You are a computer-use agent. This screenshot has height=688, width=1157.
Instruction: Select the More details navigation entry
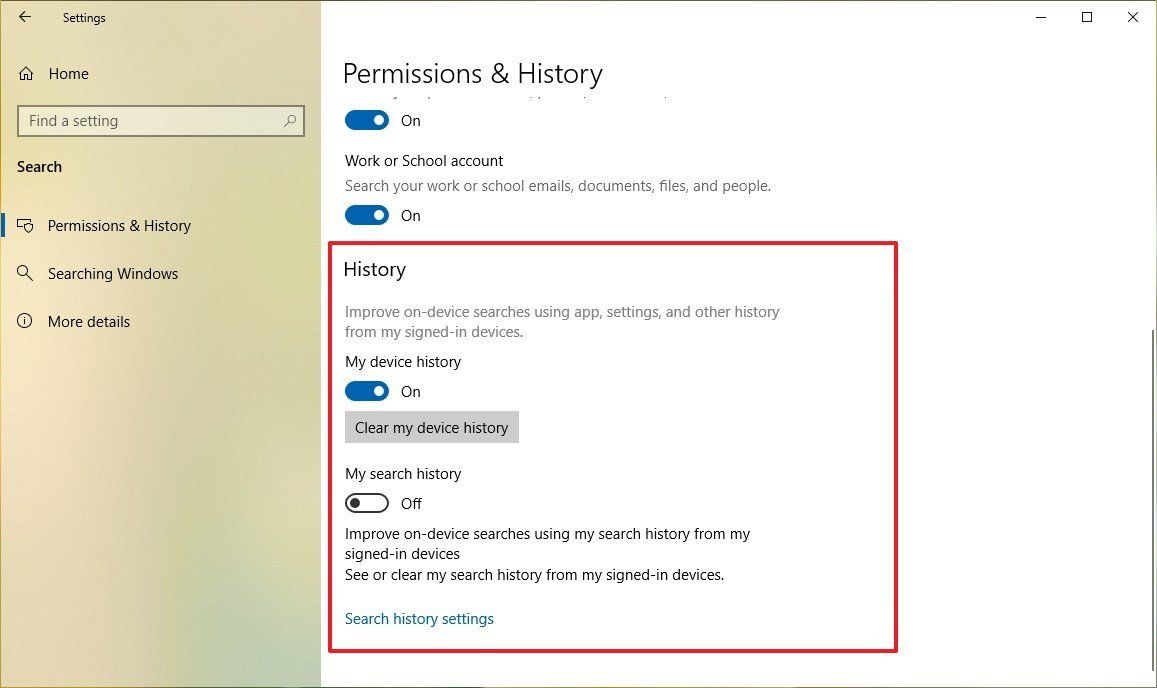(89, 321)
